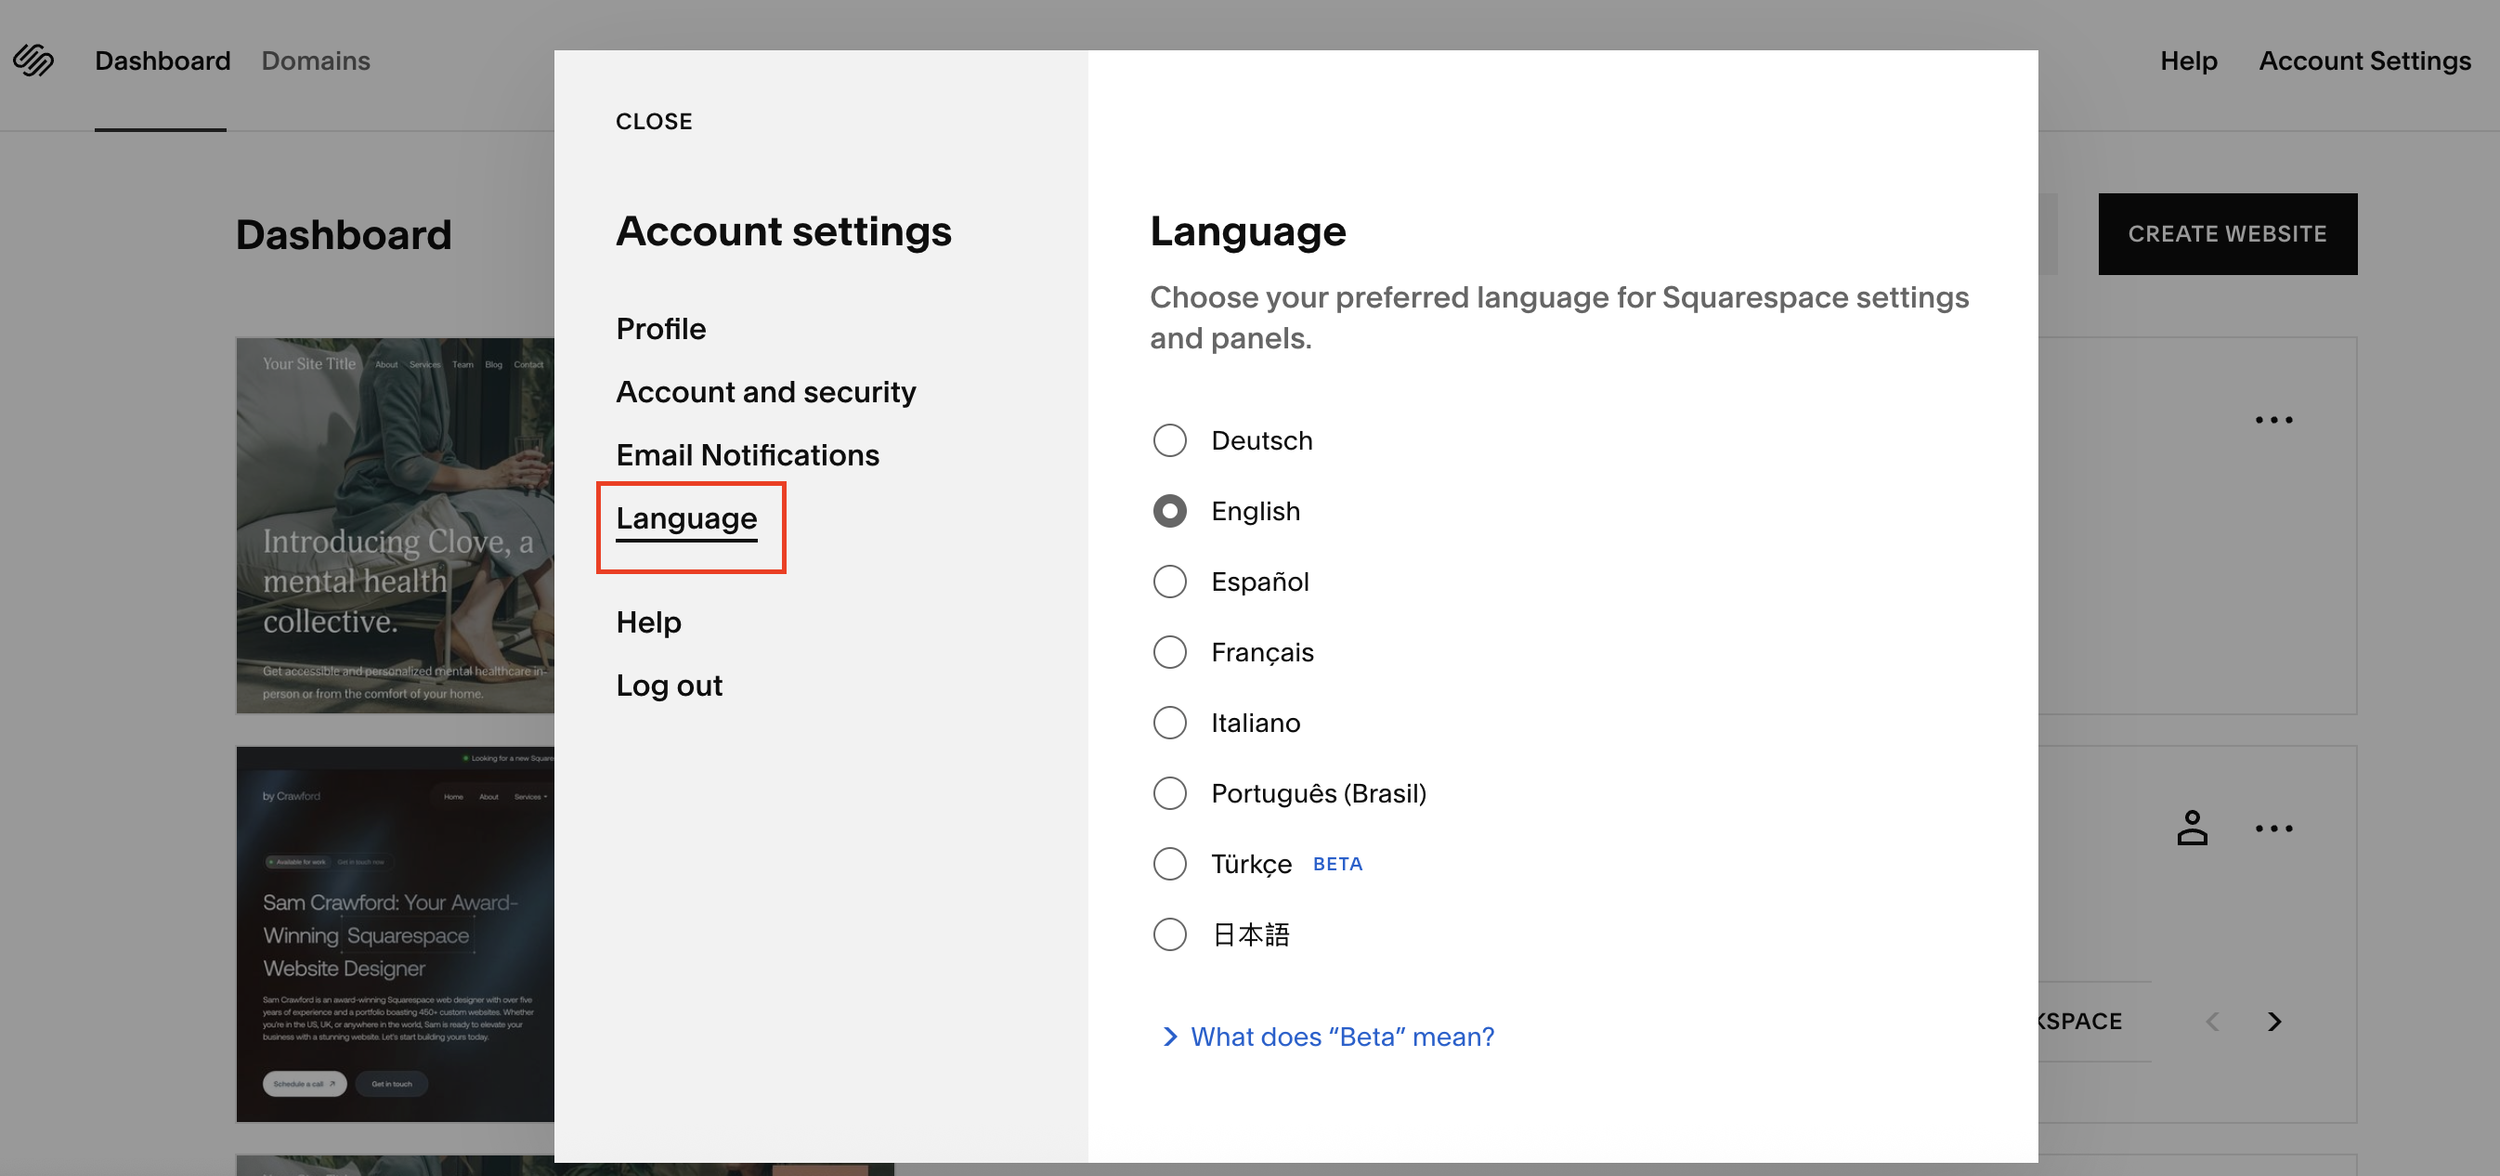Switch to the Domains tab
This screenshot has height=1176, width=2500.
click(316, 61)
